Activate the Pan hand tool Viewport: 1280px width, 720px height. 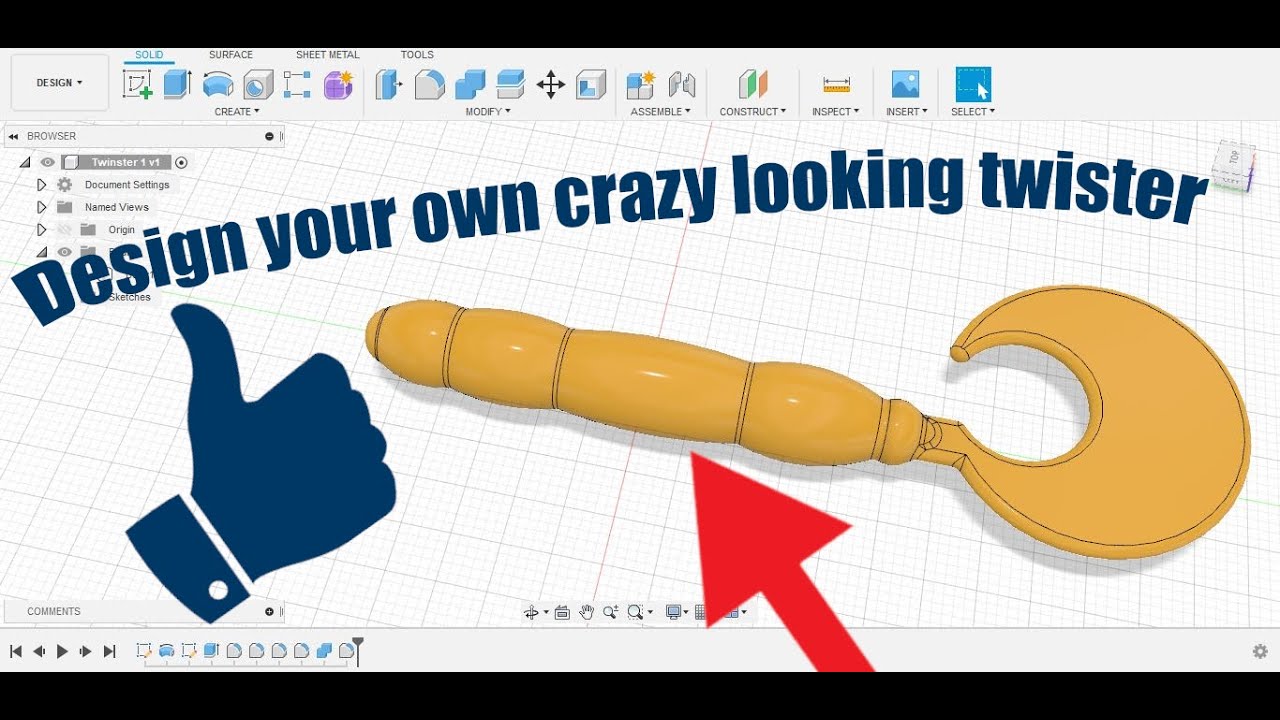(x=586, y=612)
